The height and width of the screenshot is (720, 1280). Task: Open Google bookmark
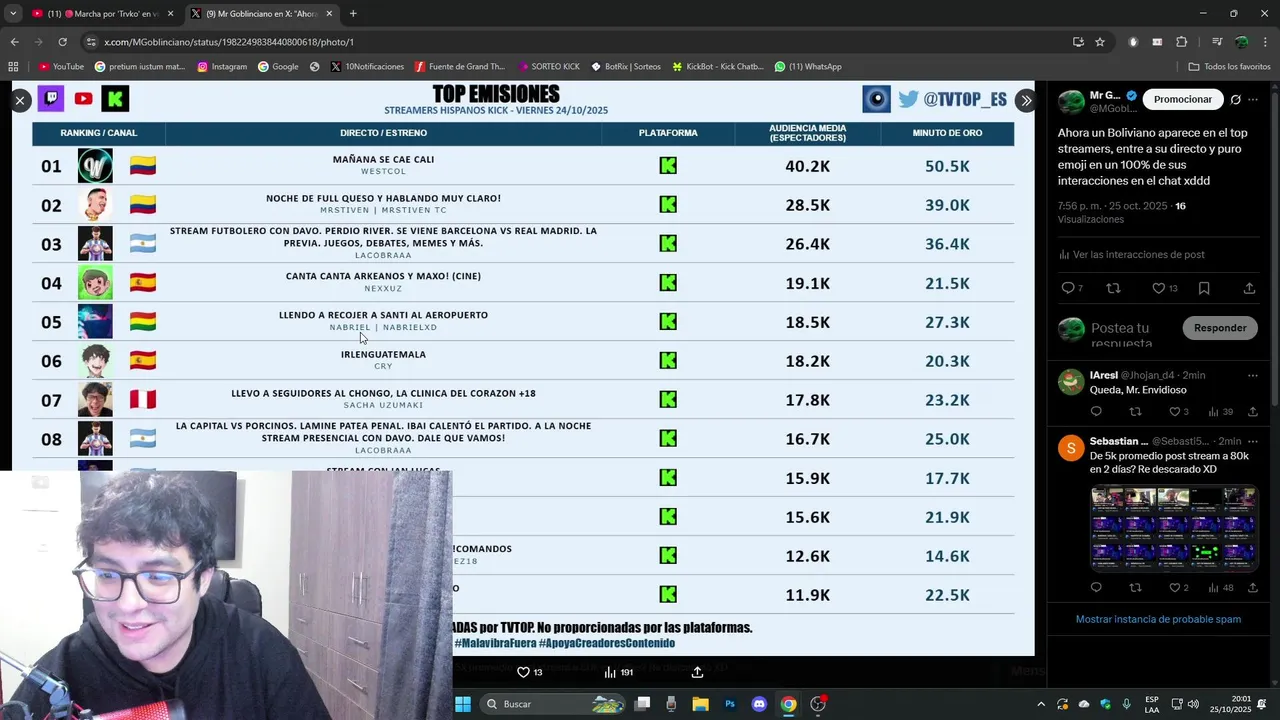tap(278, 67)
